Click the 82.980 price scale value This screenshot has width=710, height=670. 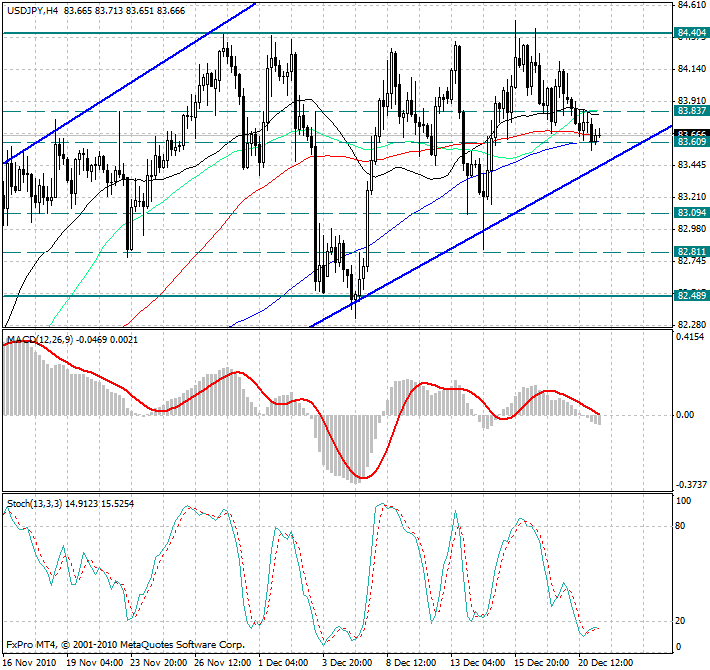click(x=692, y=229)
